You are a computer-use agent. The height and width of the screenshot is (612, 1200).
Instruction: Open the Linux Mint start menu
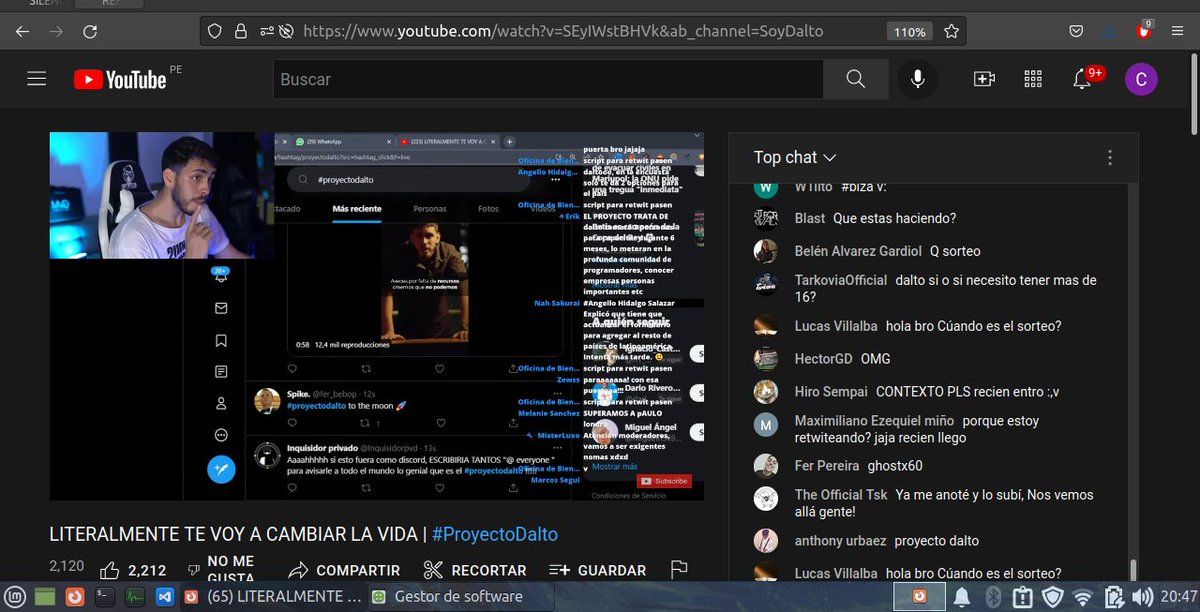click(17, 596)
